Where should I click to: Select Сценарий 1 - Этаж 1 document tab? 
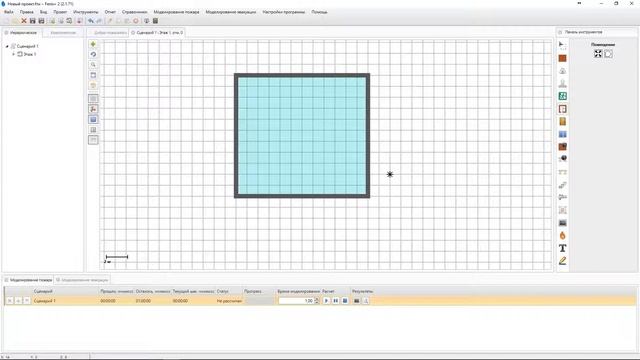point(157,32)
